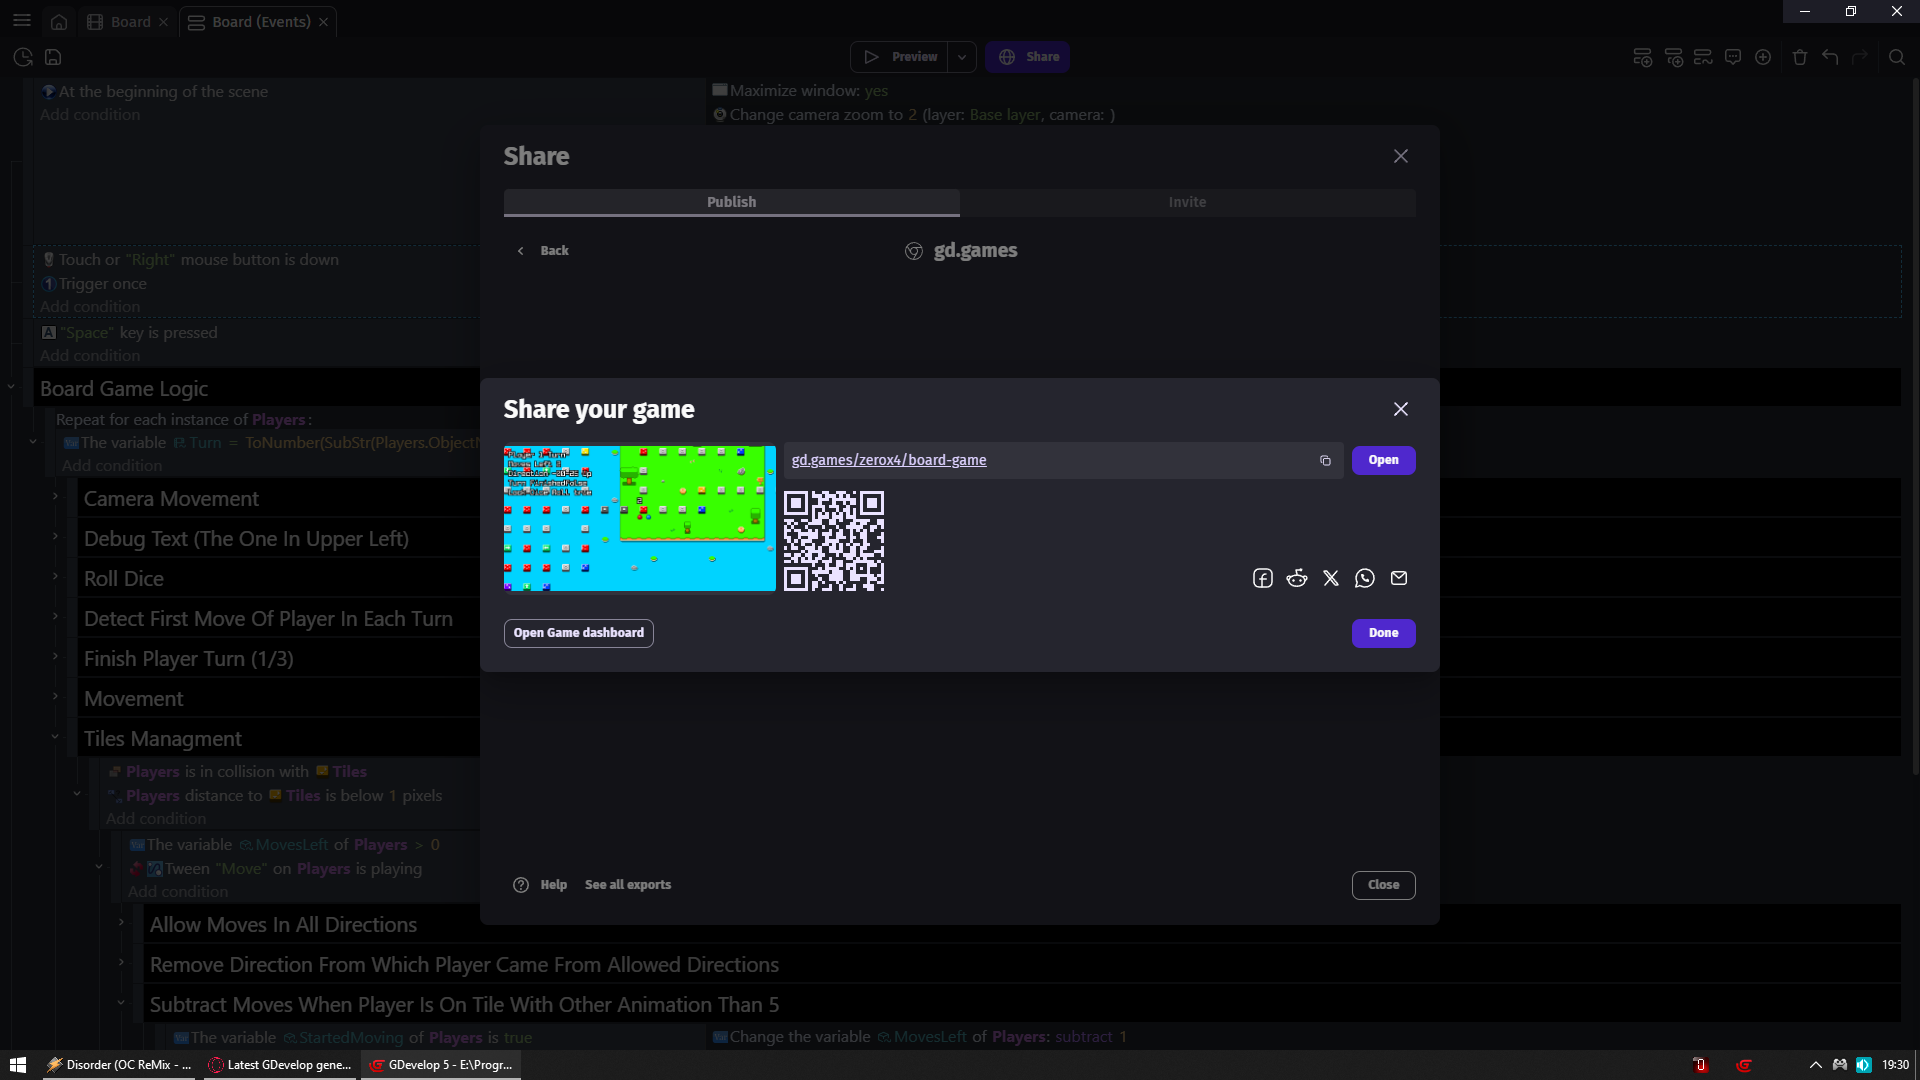Share the game on Reddit
The height and width of the screenshot is (1080, 1920).
[x=1297, y=578]
